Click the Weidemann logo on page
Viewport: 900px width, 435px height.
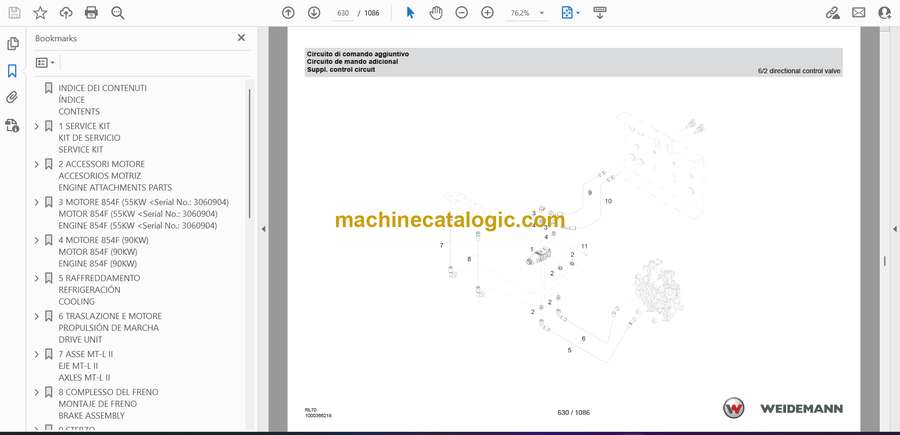(783, 408)
